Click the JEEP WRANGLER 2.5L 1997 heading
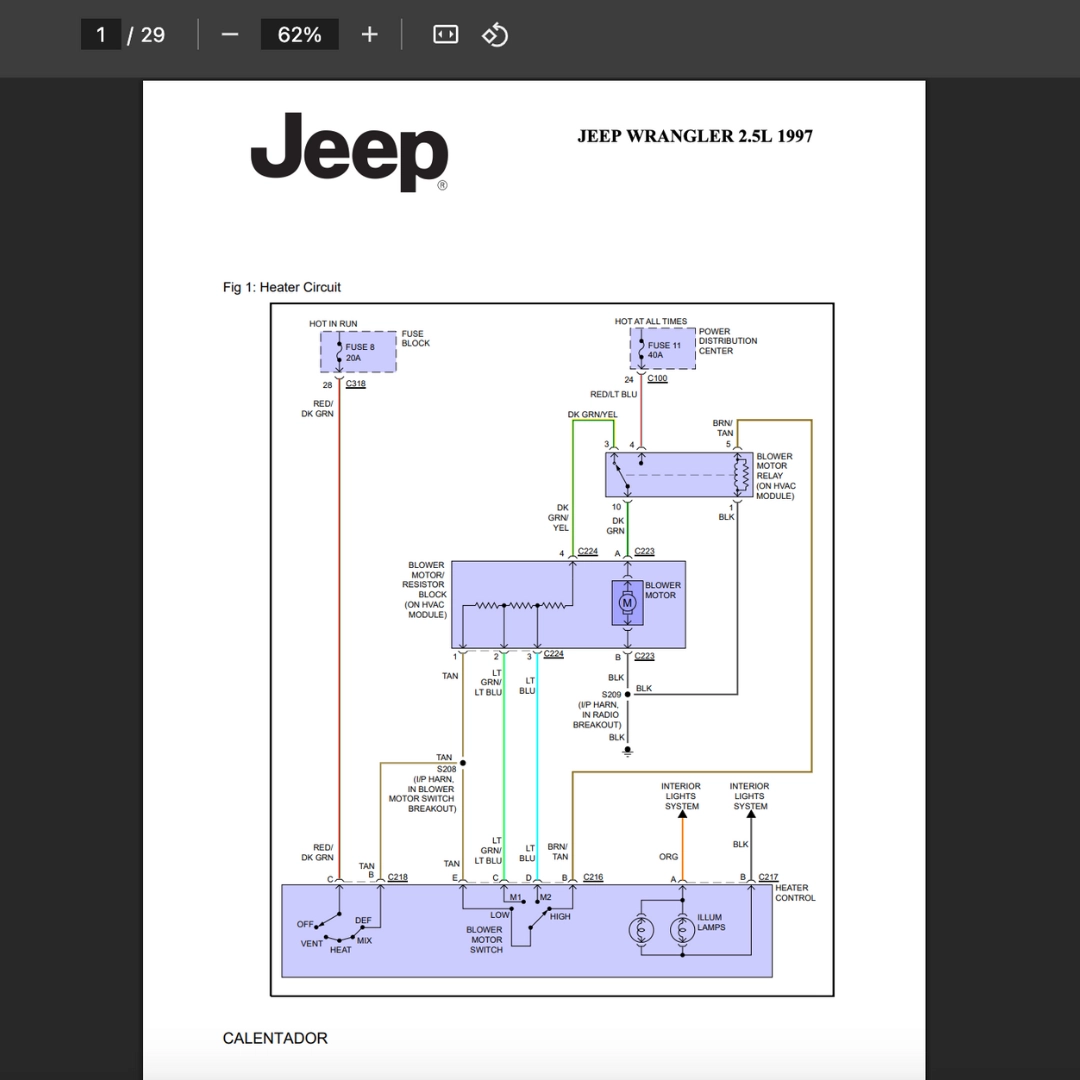Viewport: 1080px width, 1080px height. (x=695, y=136)
